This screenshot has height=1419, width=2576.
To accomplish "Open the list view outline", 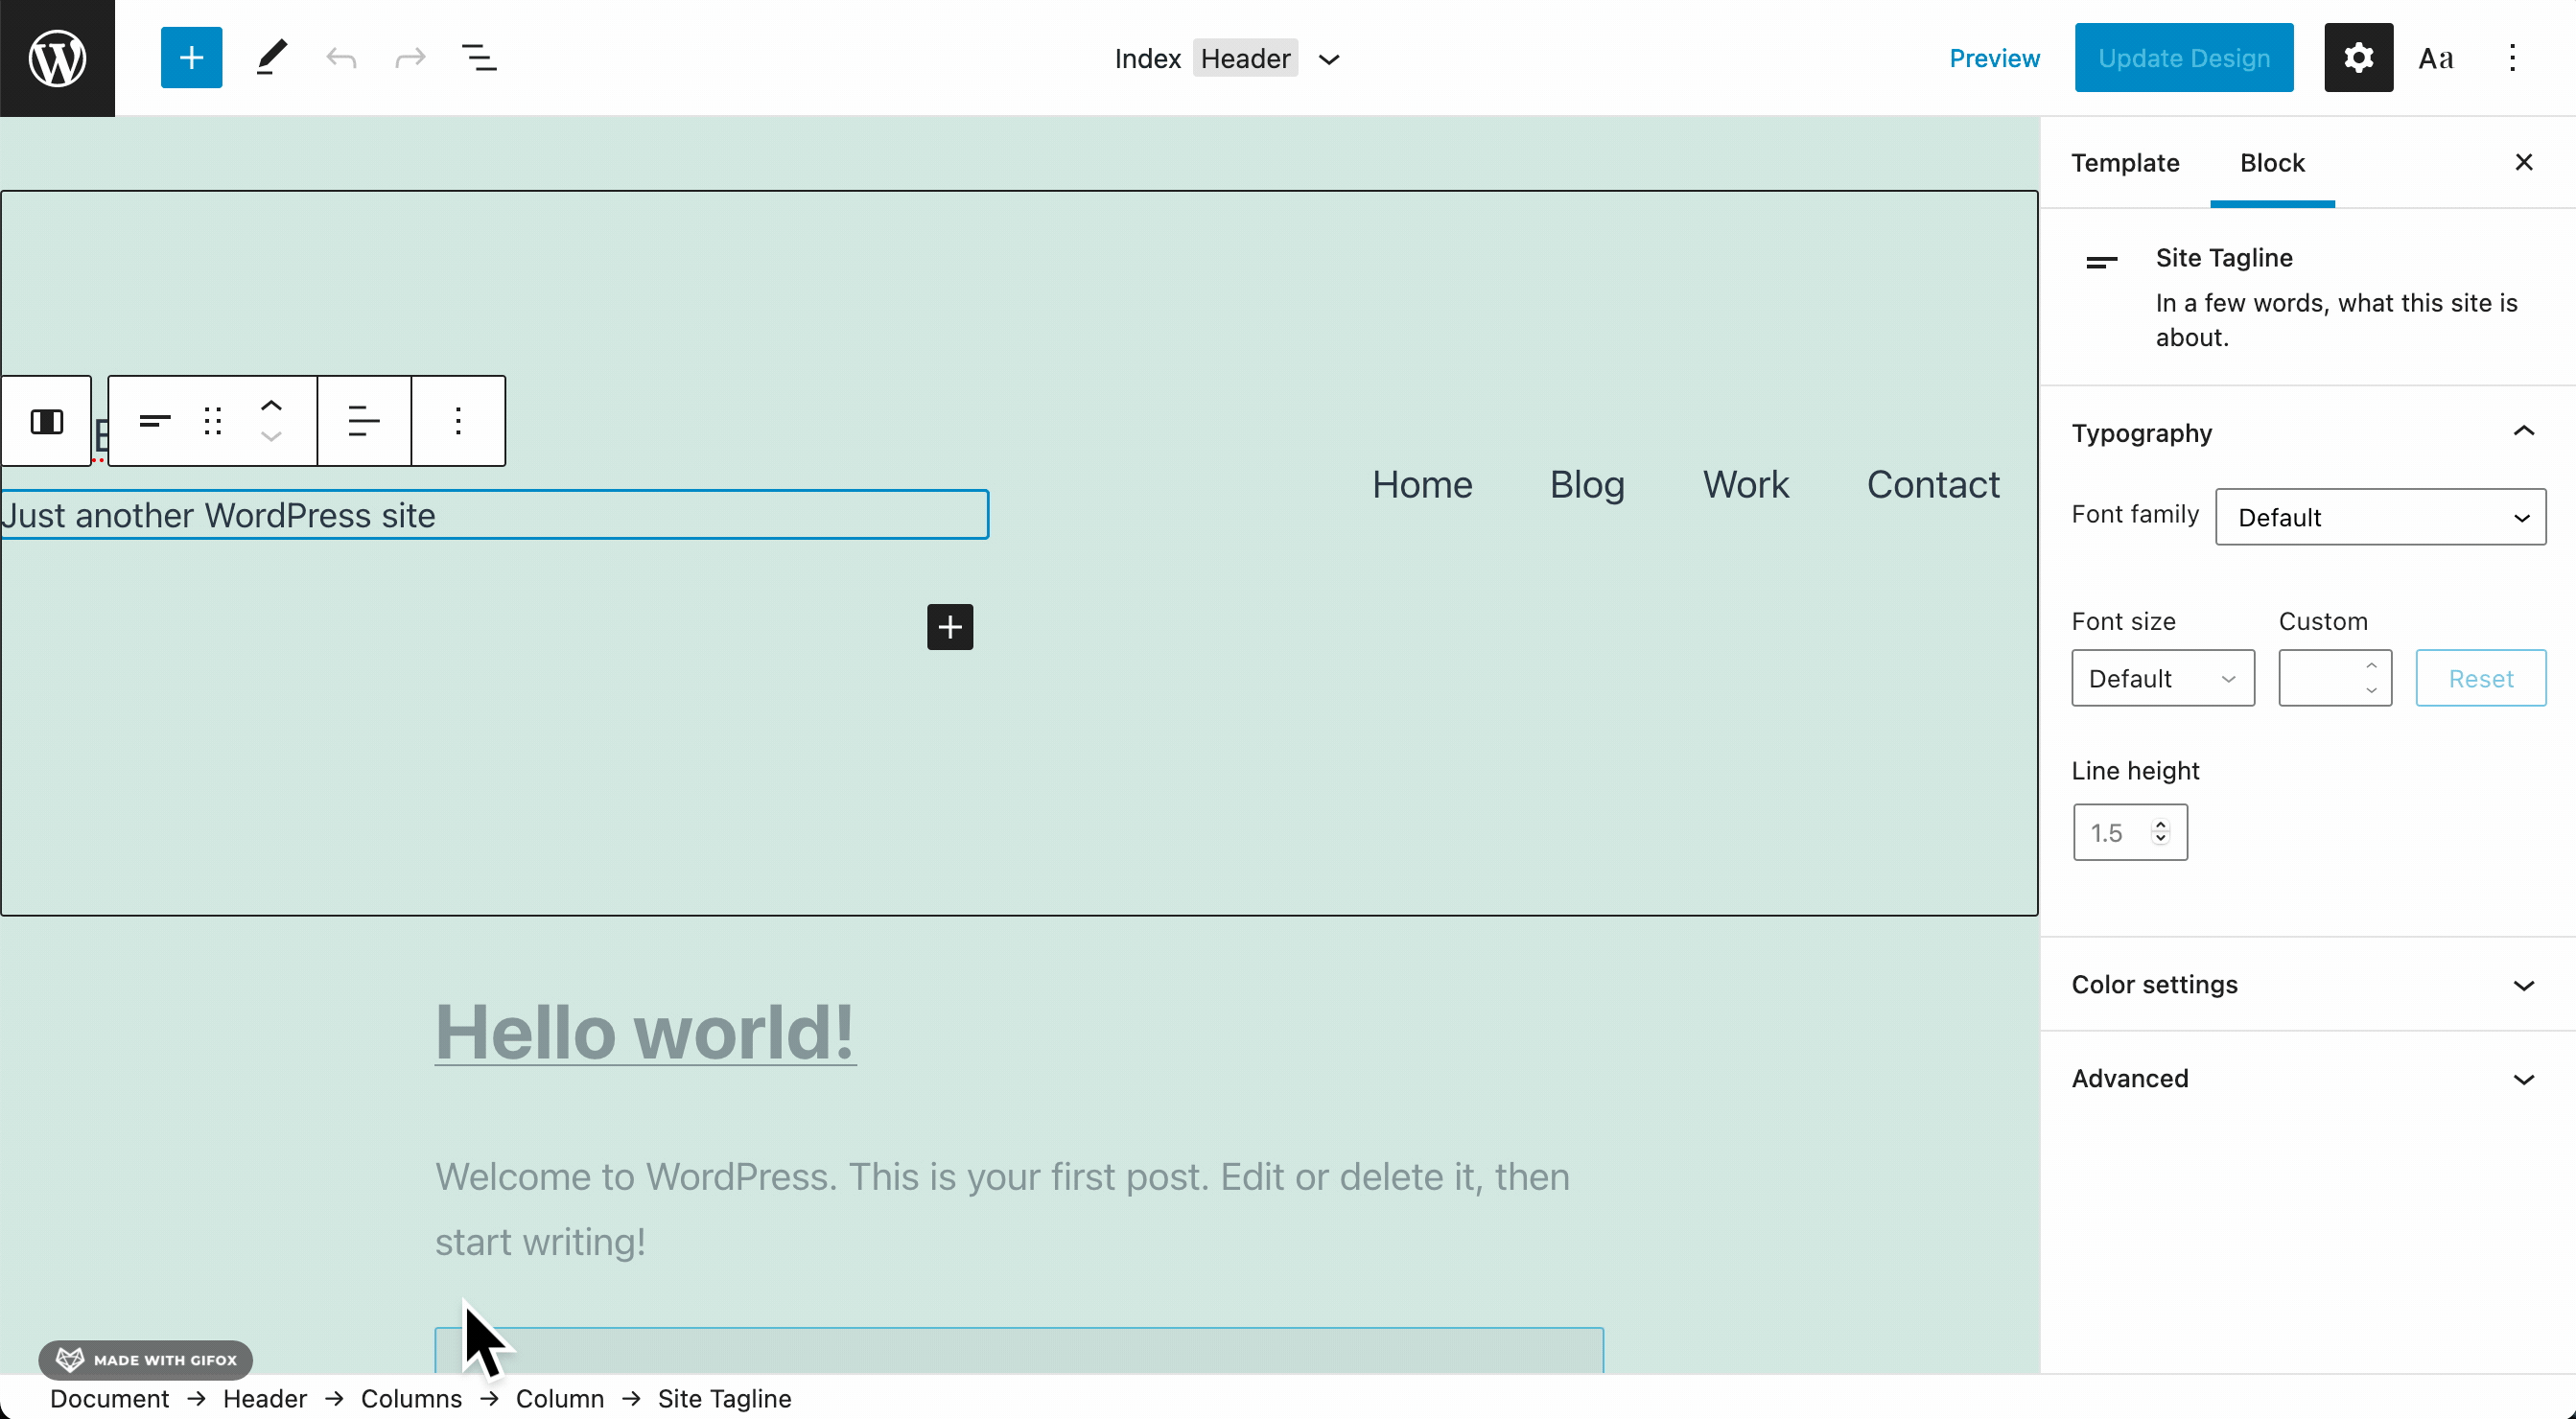I will (x=479, y=58).
